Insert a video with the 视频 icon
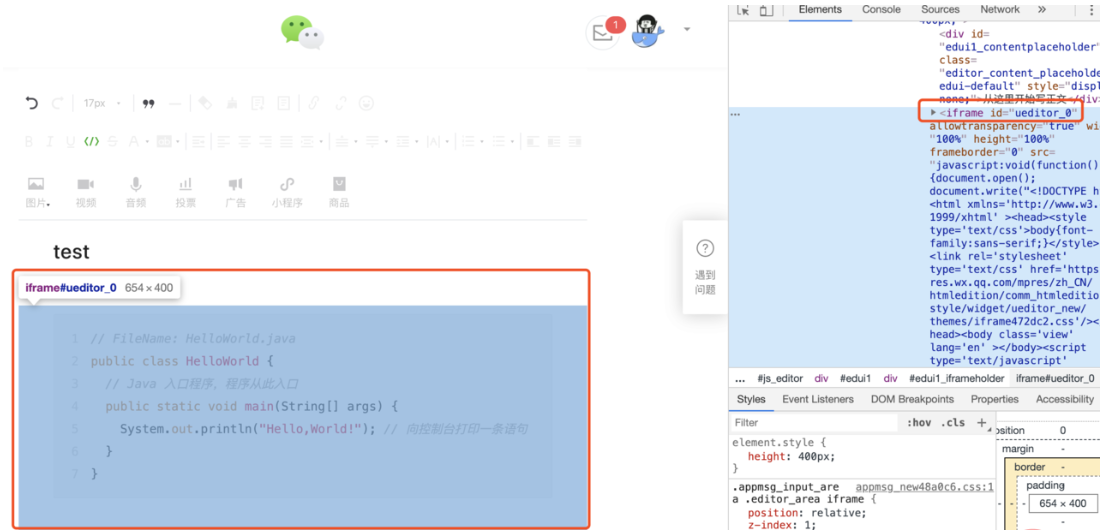 coord(86,192)
